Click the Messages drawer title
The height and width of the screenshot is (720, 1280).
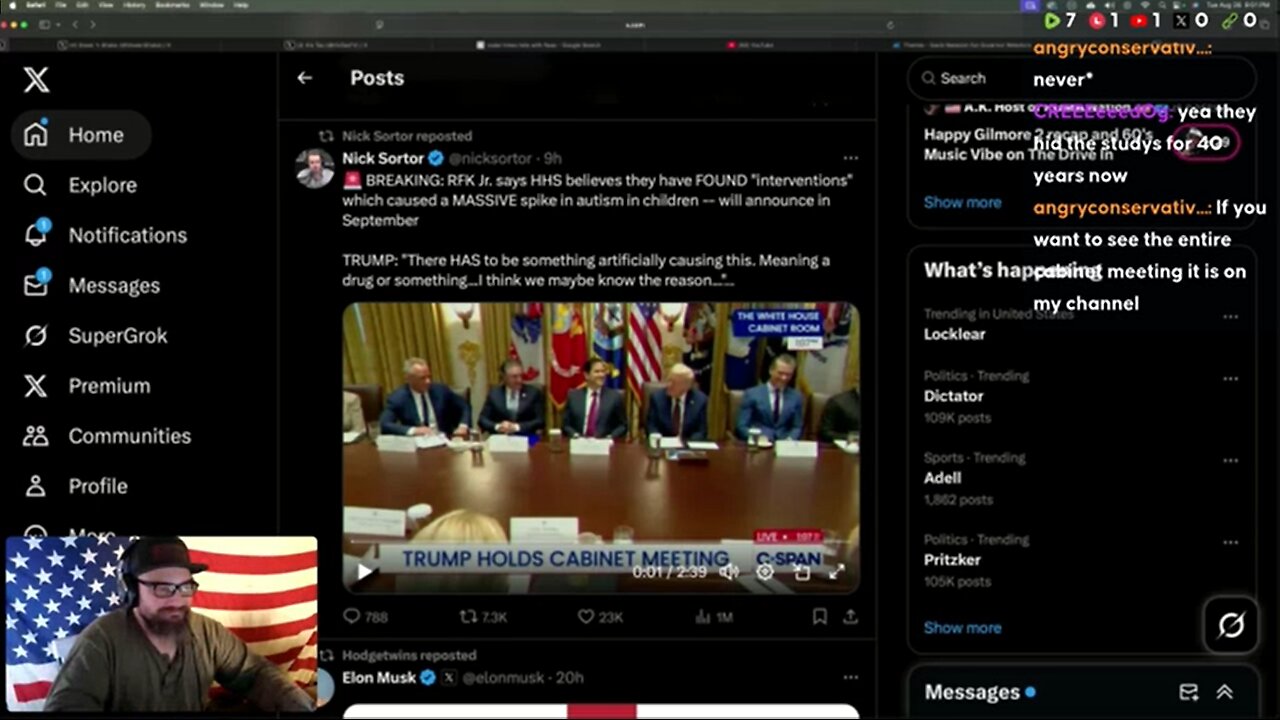tap(972, 692)
